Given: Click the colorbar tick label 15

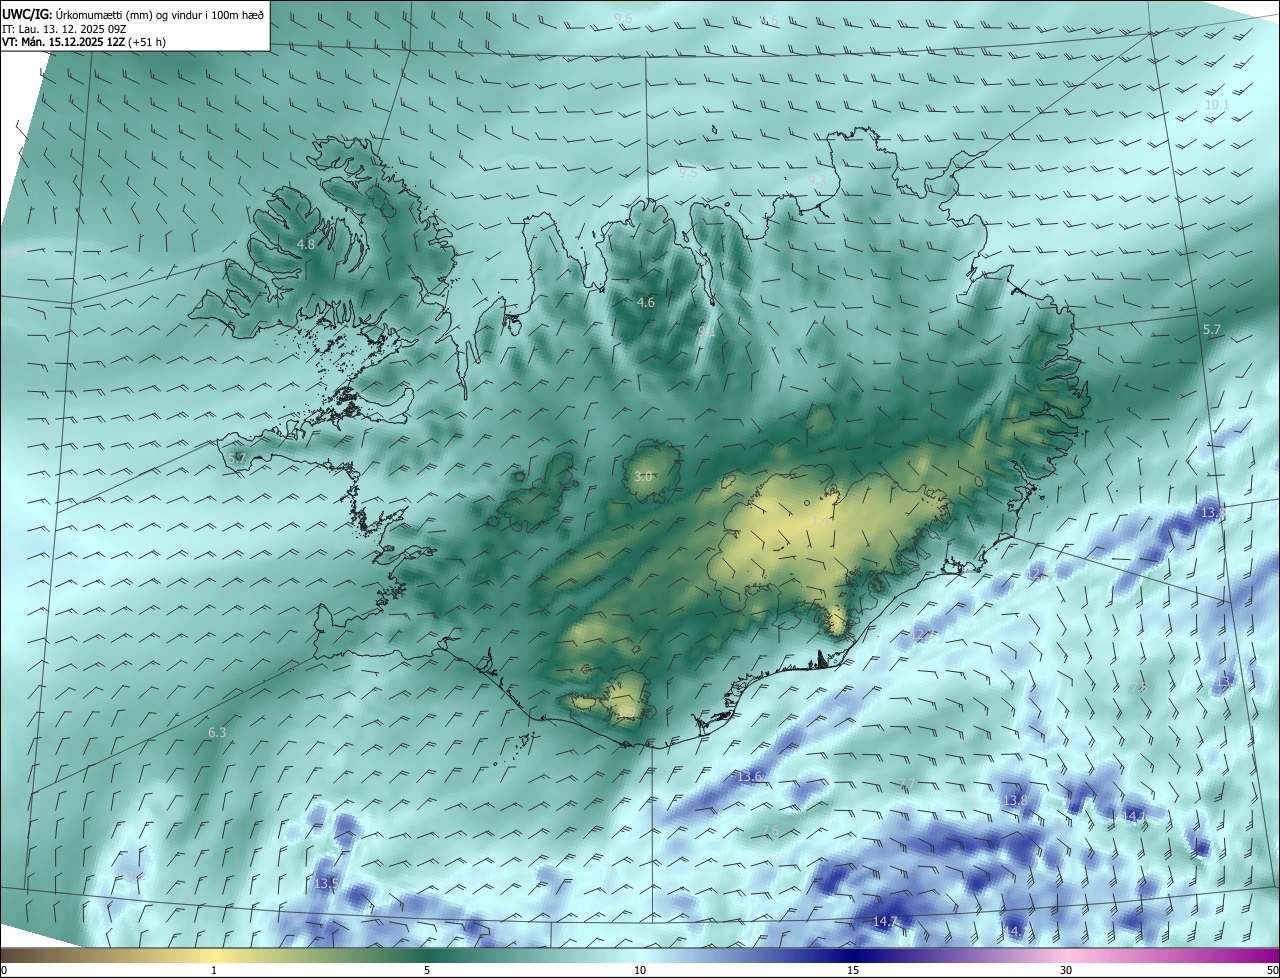Looking at the screenshot, I should click(x=853, y=970).
